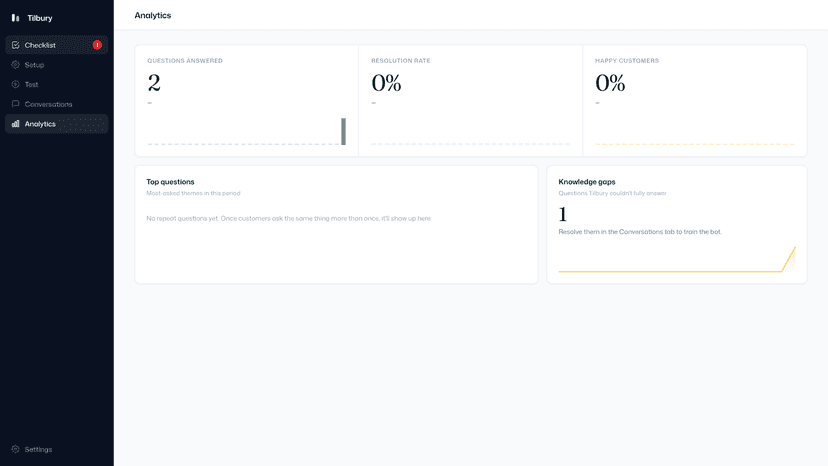Click the Happy Customers 0% value
This screenshot has height=466, width=828.
610,83
